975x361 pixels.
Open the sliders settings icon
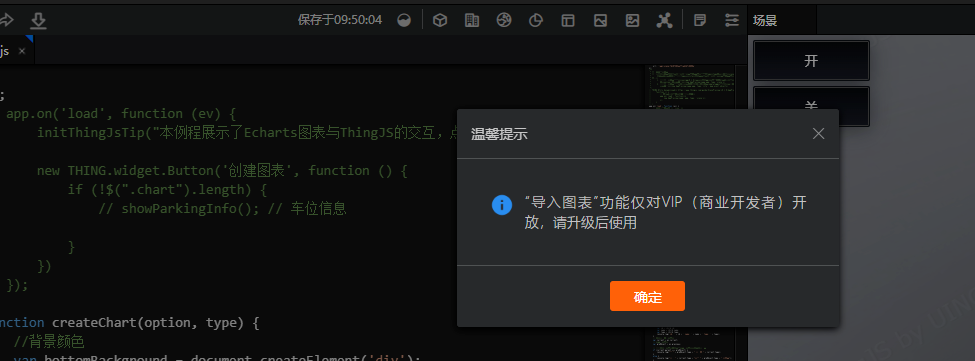tap(732, 21)
